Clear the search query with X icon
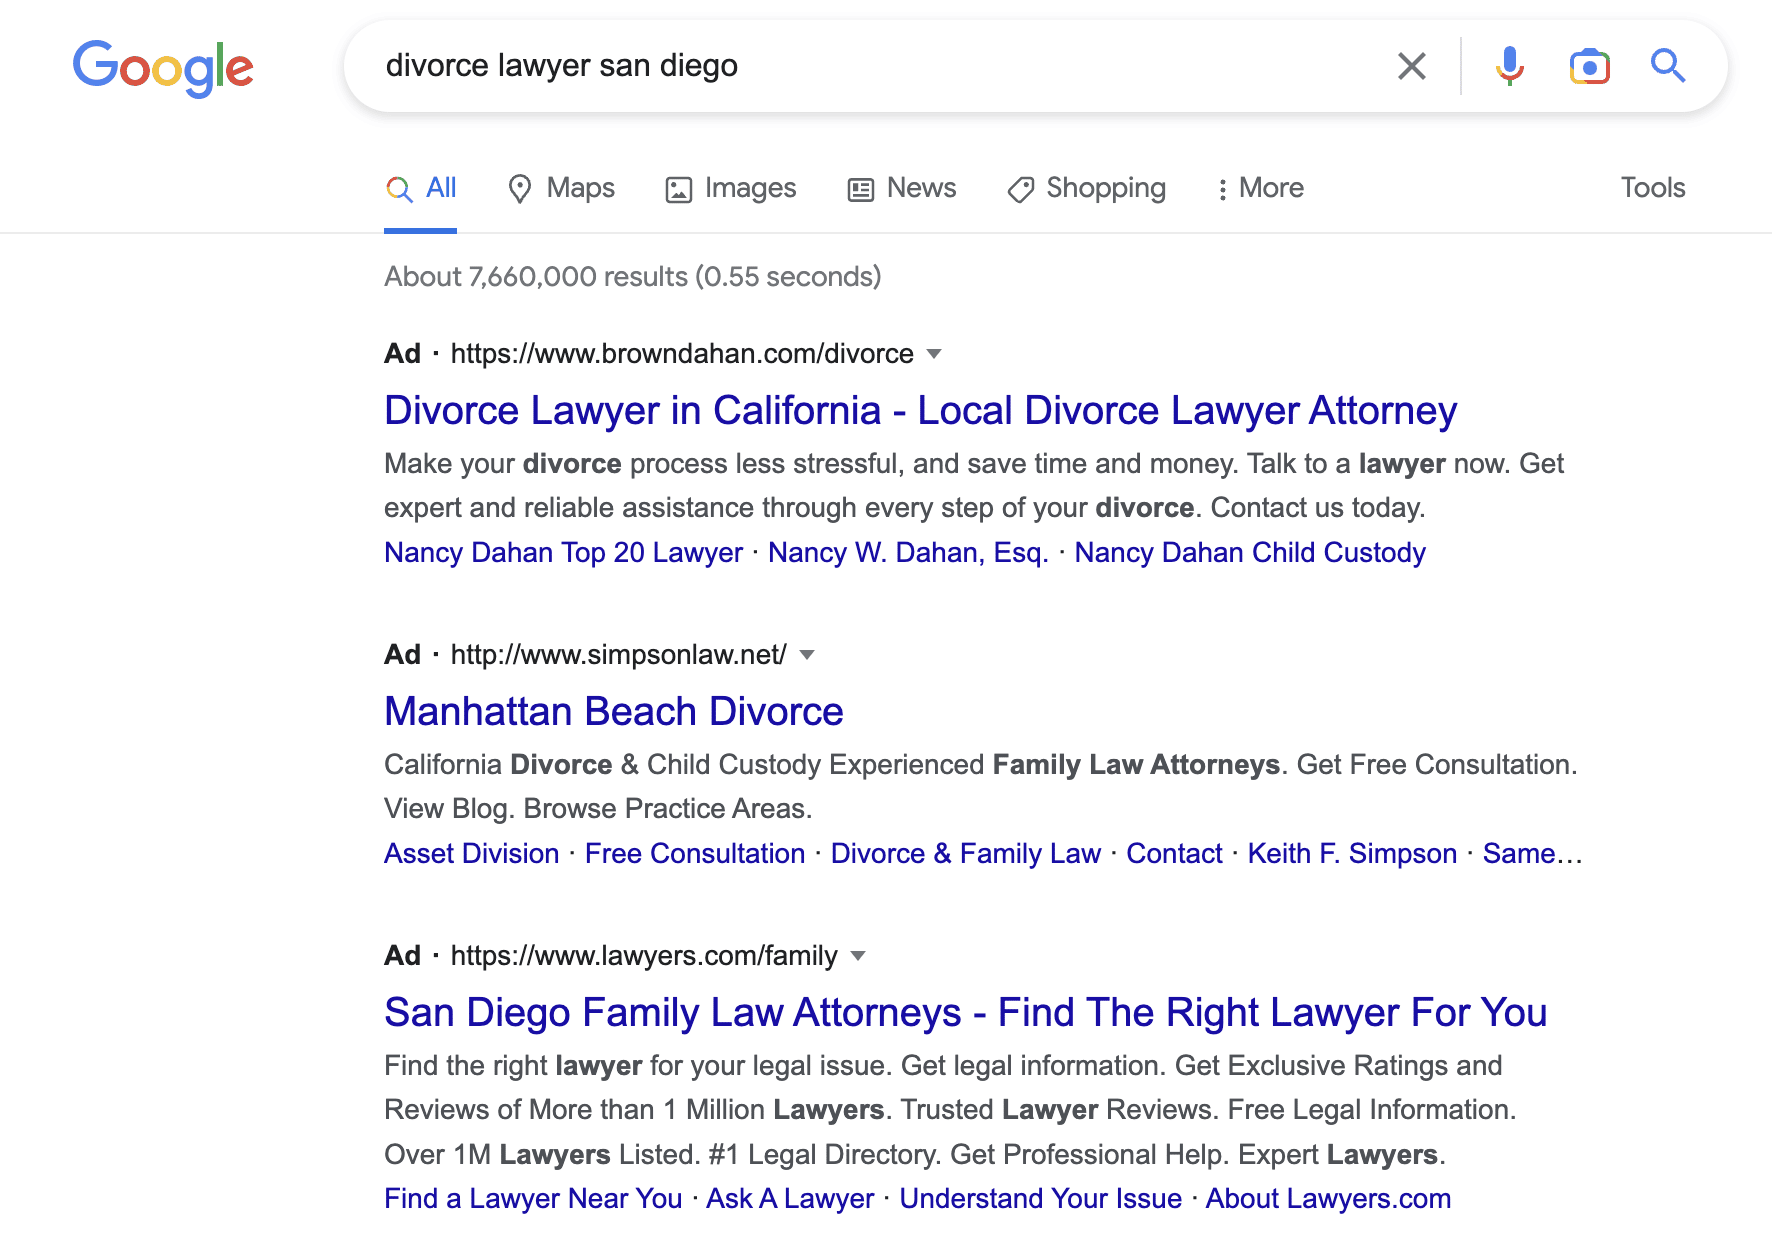The height and width of the screenshot is (1256, 1772). pos(1411,66)
